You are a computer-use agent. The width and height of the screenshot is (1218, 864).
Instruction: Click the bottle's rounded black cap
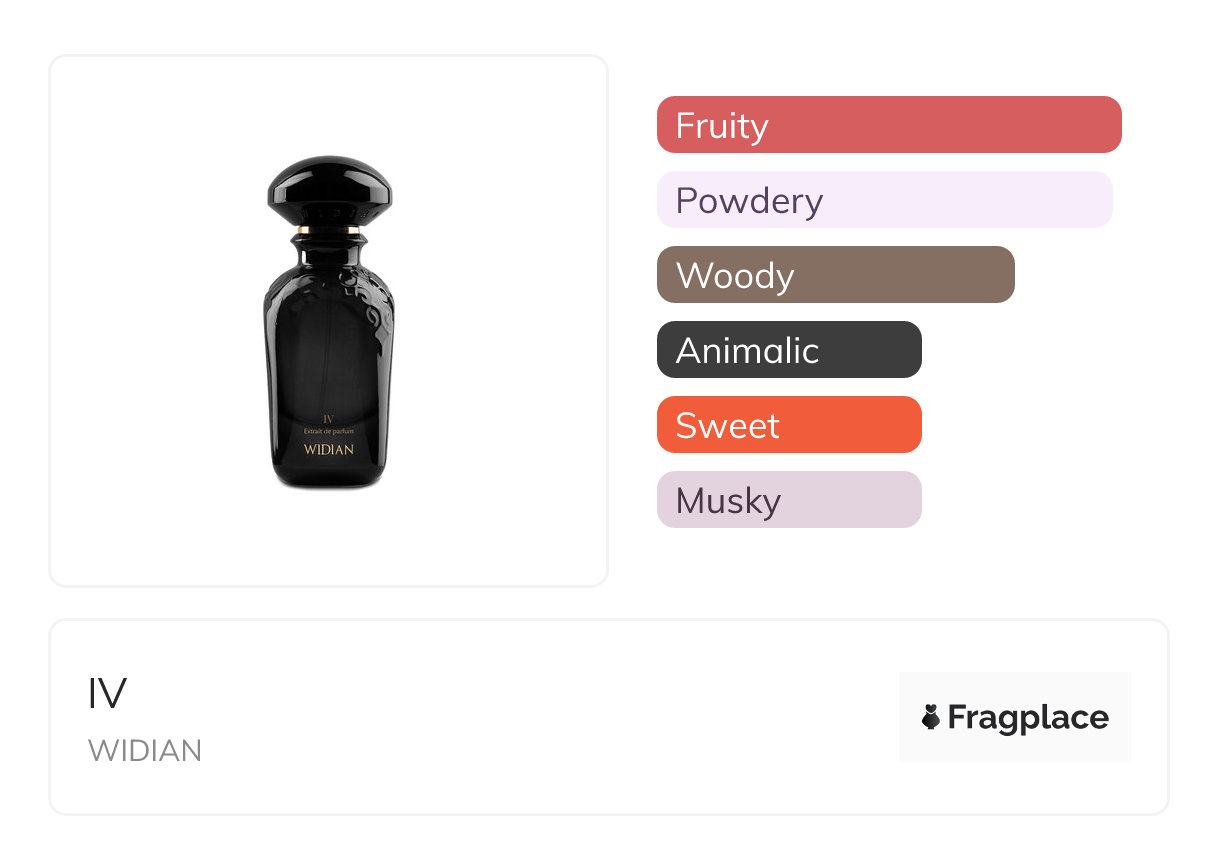[329, 187]
